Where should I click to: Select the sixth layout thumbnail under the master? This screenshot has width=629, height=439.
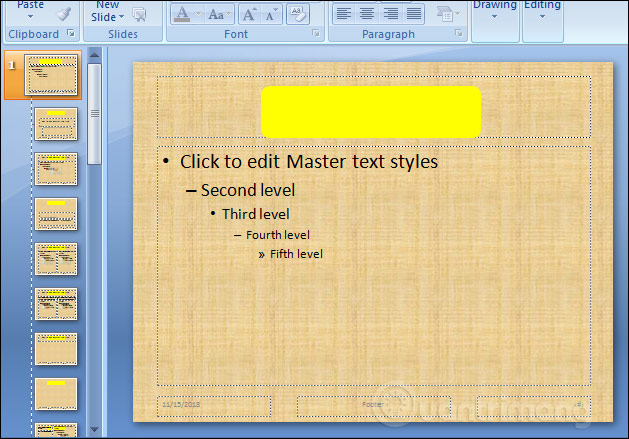pyautogui.click(x=56, y=349)
